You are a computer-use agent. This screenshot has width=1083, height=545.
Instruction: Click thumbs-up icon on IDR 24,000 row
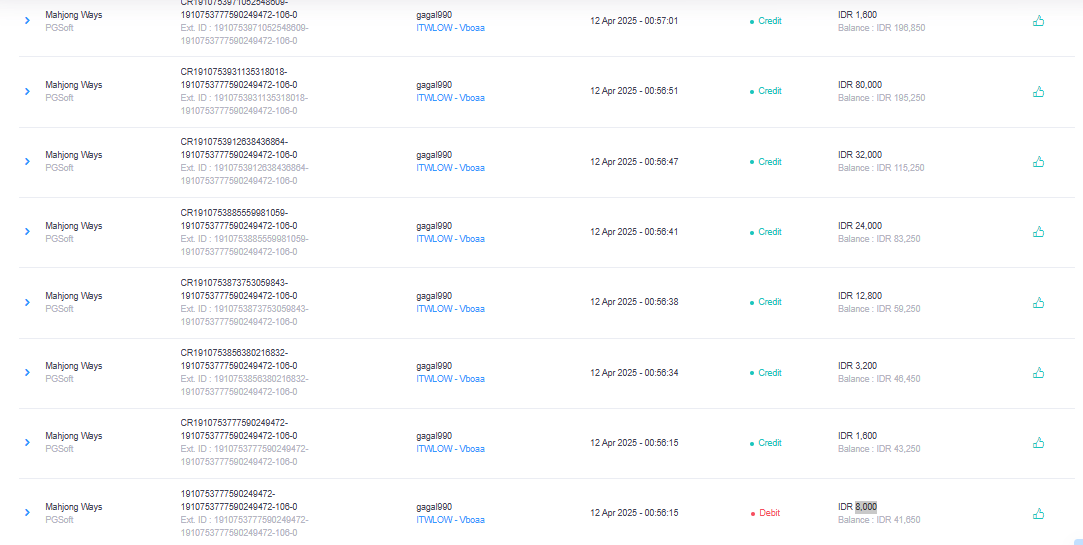point(1038,231)
